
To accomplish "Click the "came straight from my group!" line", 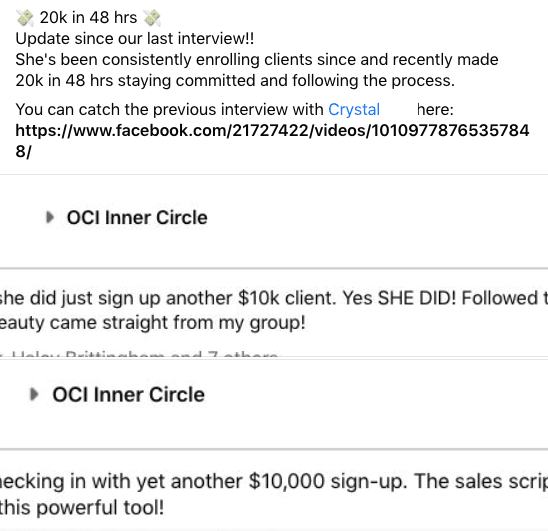I will [x=153, y=322].
